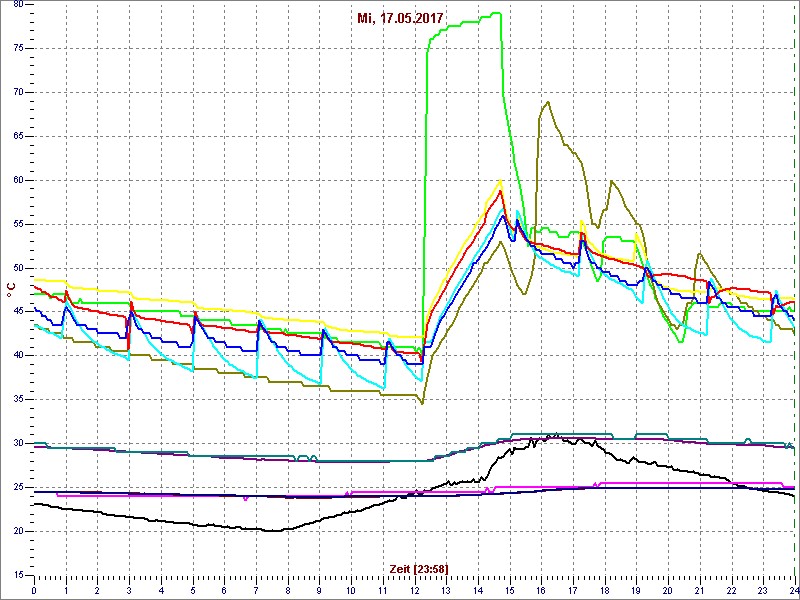Select the '45' value on the temperature axis
800x600 pixels.
pos(17,312)
